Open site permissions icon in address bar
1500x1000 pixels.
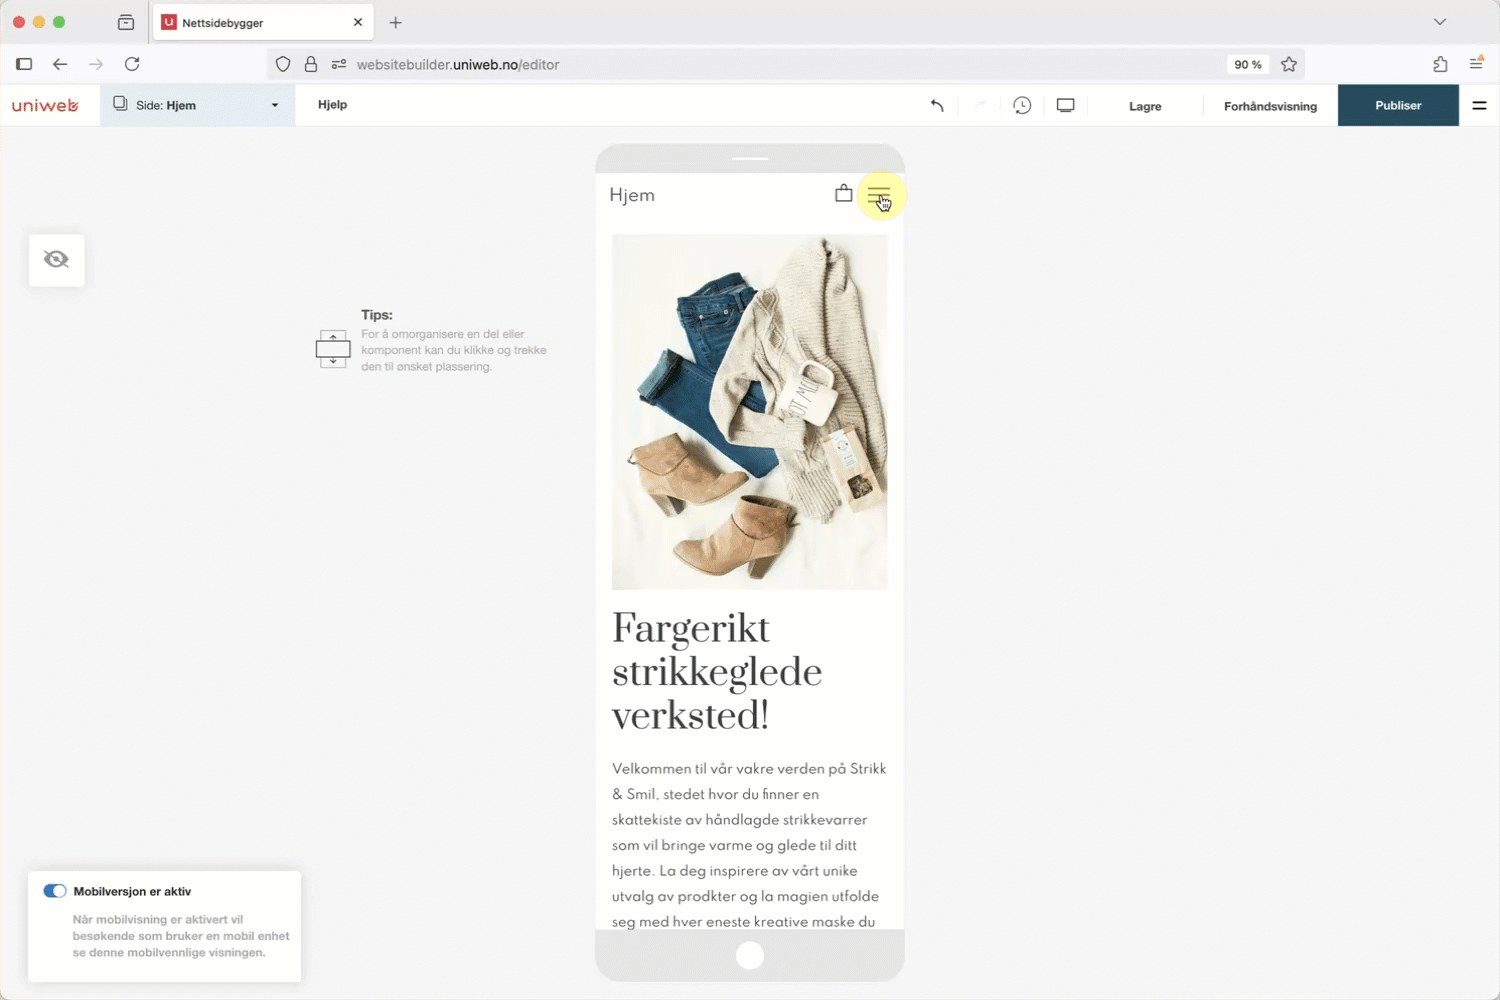339,64
